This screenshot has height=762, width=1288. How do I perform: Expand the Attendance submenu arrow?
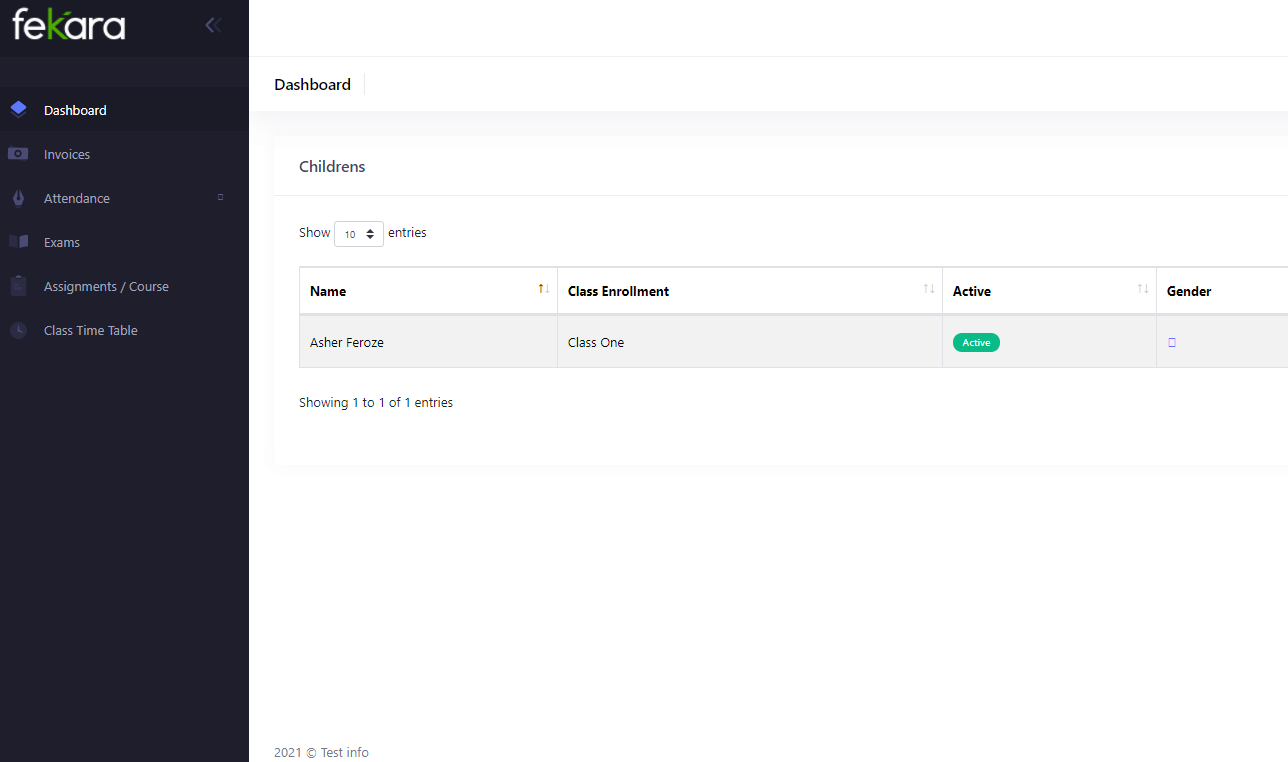pyautogui.click(x=220, y=197)
